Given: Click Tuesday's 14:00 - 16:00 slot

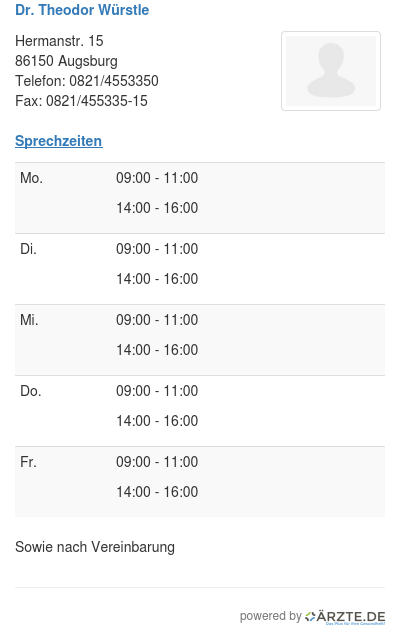Looking at the screenshot, I should point(157,279).
